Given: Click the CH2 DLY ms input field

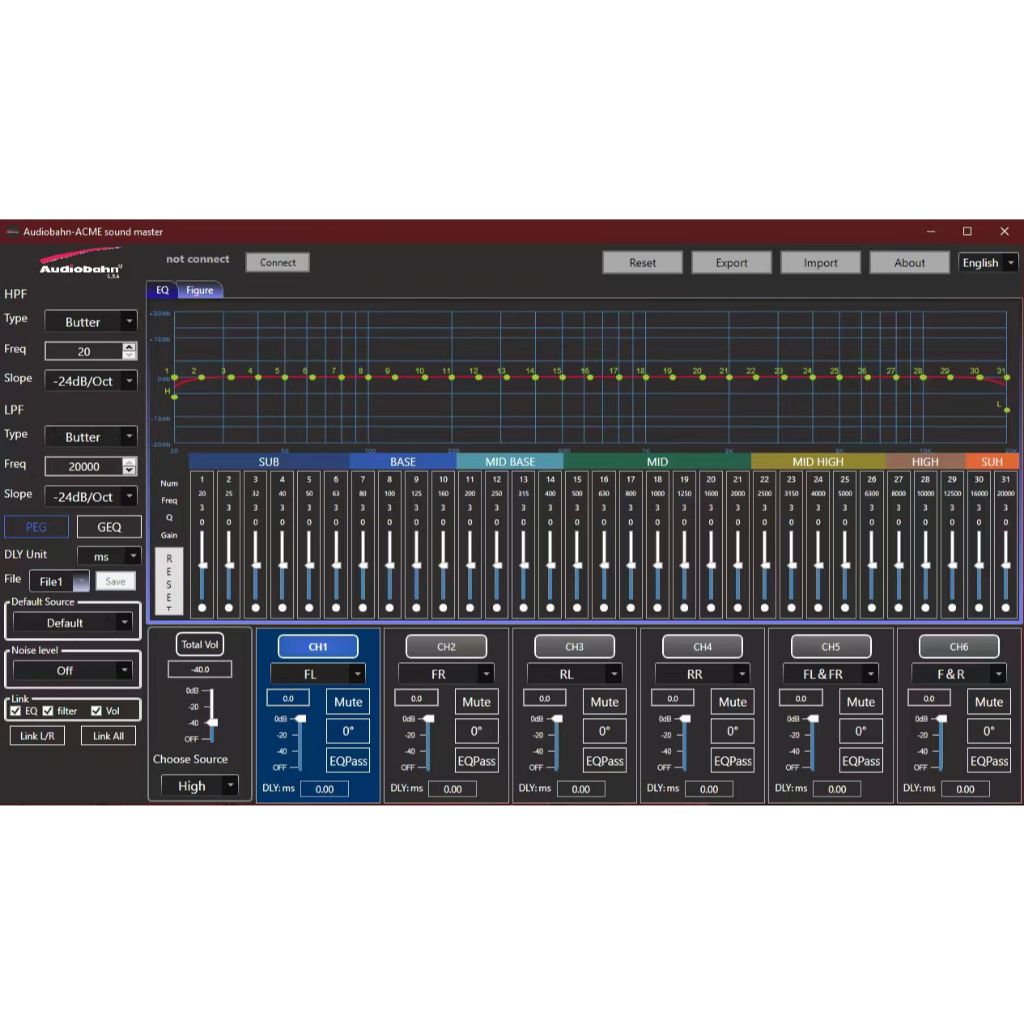Looking at the screenshot, I should [x=453, y=789].
